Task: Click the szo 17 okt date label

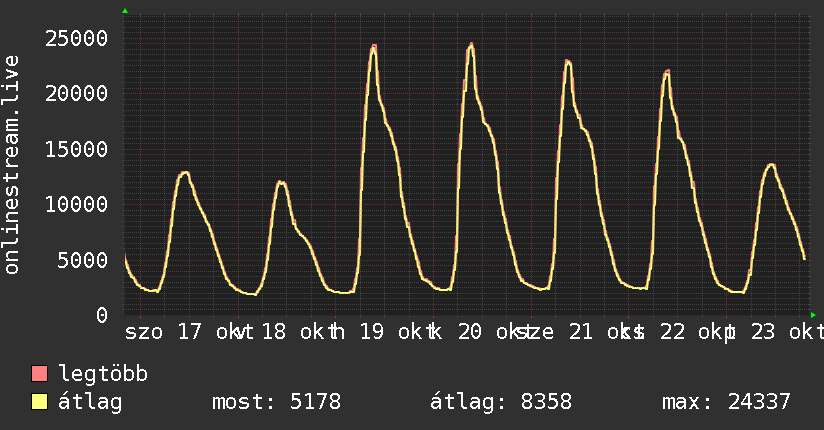Action: coord(183,332)
